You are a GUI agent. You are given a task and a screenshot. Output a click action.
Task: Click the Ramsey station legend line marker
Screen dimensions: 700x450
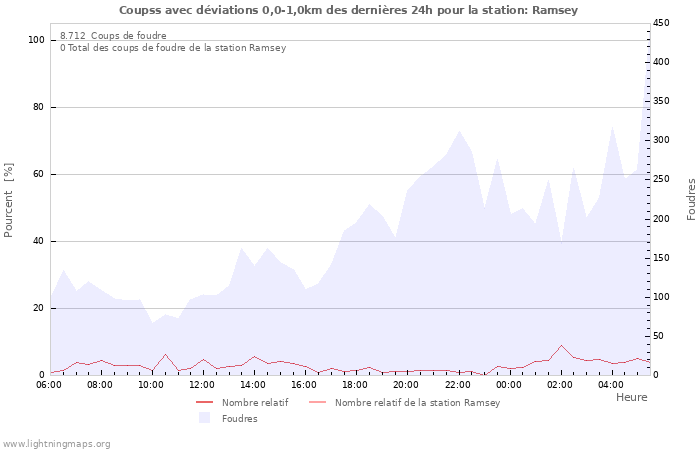(317, 402)
